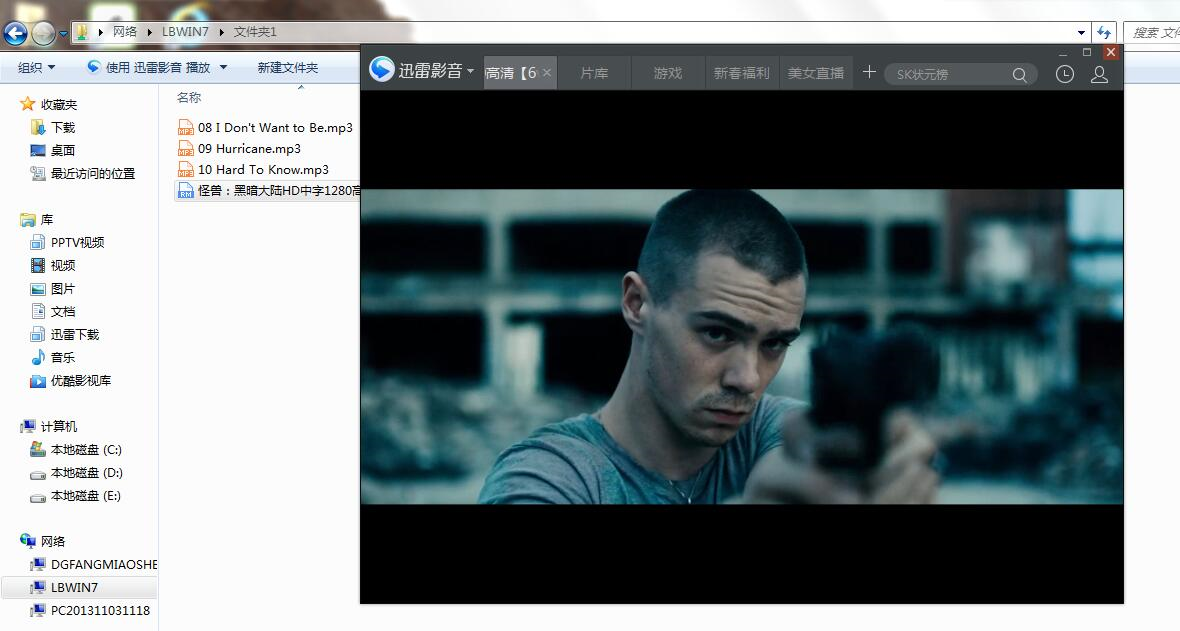Open the 迅雷影音 main menu dropdown
Viewport: 1180px width, 631px height.
(470, 71)
